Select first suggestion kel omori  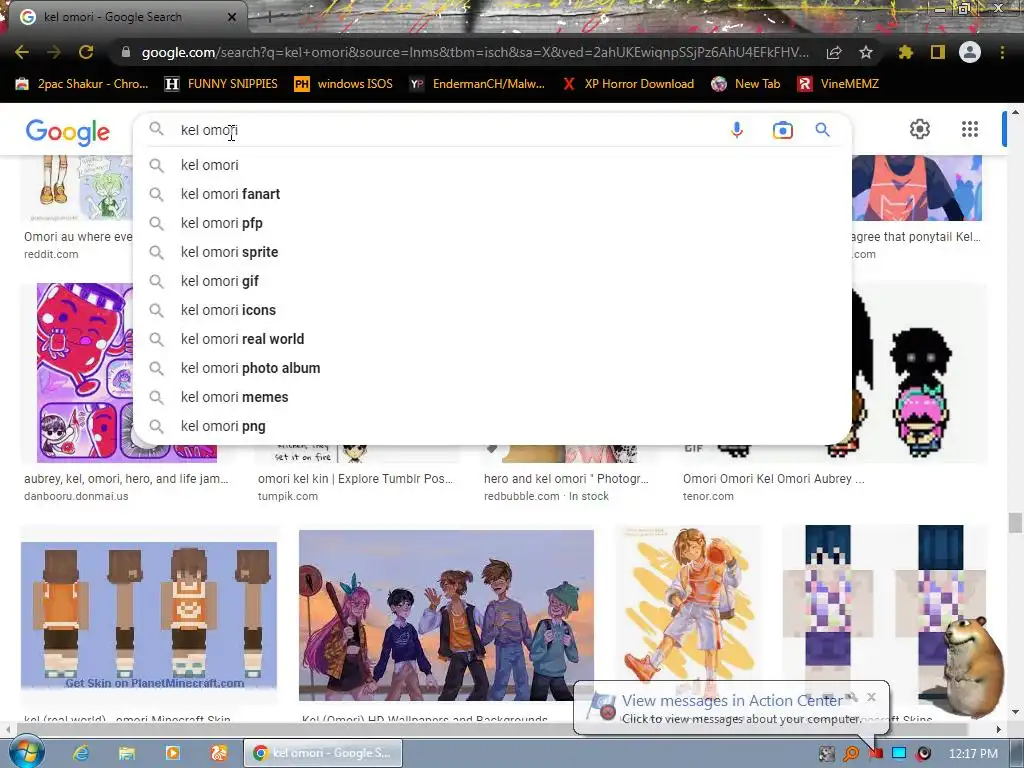(x=492, y=165)
